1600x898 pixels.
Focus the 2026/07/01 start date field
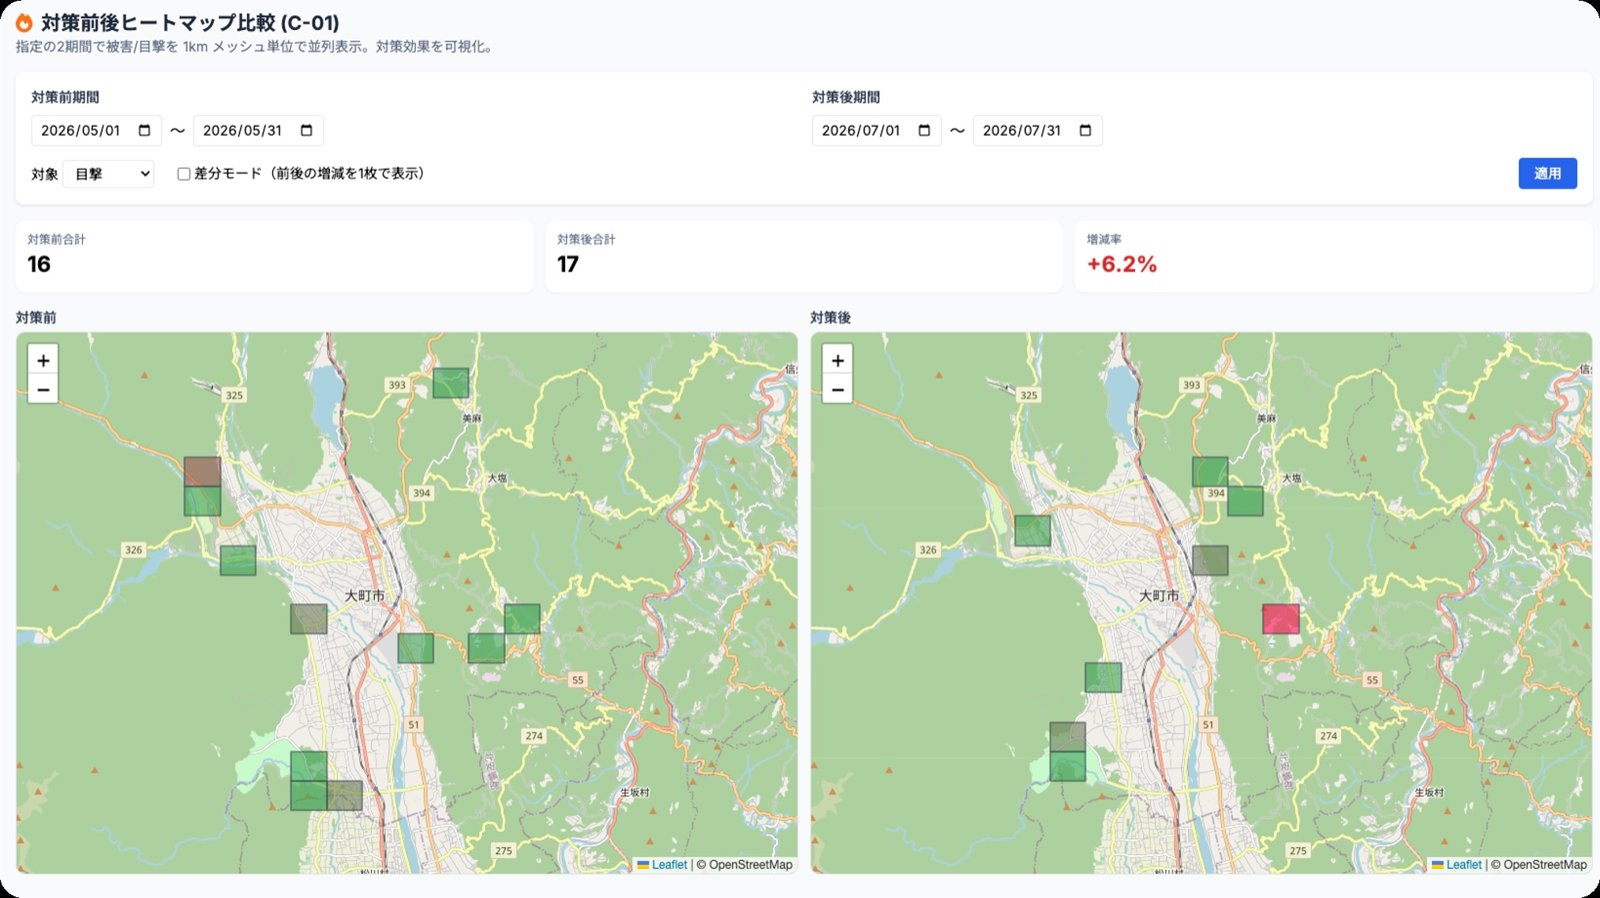tap(876, 131)
